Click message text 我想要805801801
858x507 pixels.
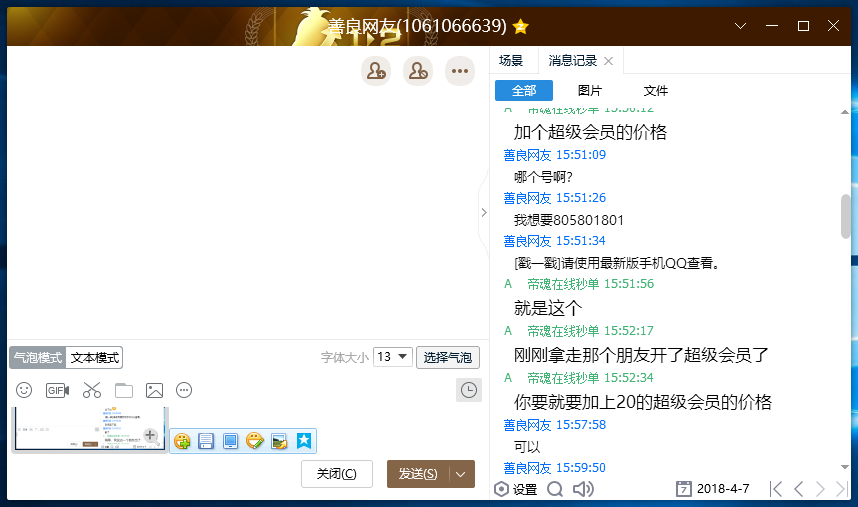pos(569,220)
